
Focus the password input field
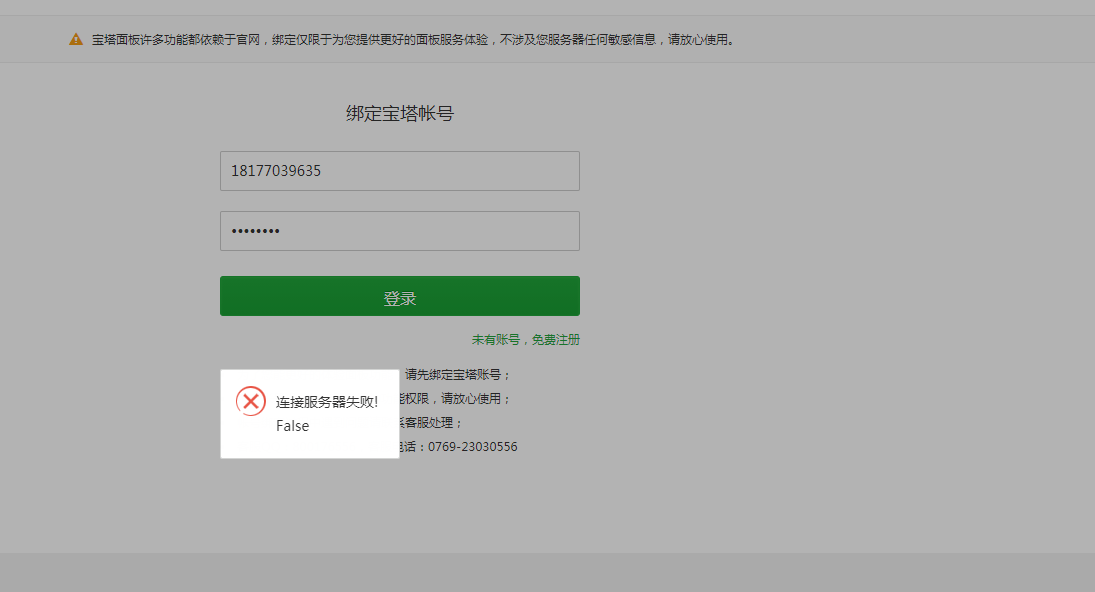(399, 231)
